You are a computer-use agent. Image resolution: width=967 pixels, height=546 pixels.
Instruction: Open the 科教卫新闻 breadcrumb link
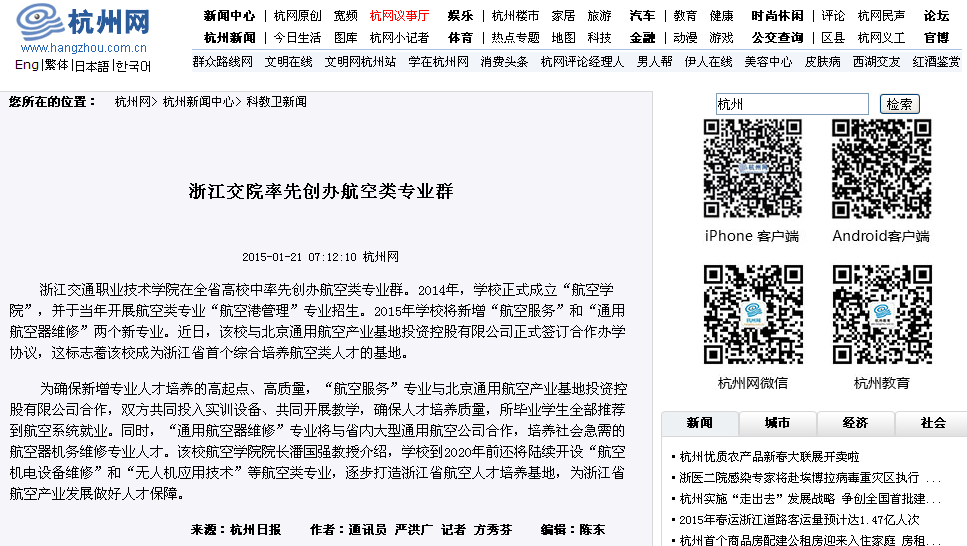click(277, 102)
